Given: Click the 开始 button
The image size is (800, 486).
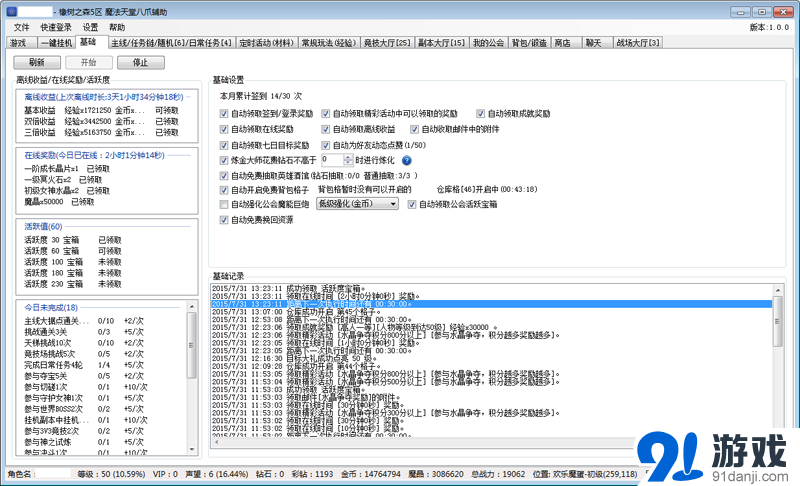Looking at the screenshot, I should 89,63.
